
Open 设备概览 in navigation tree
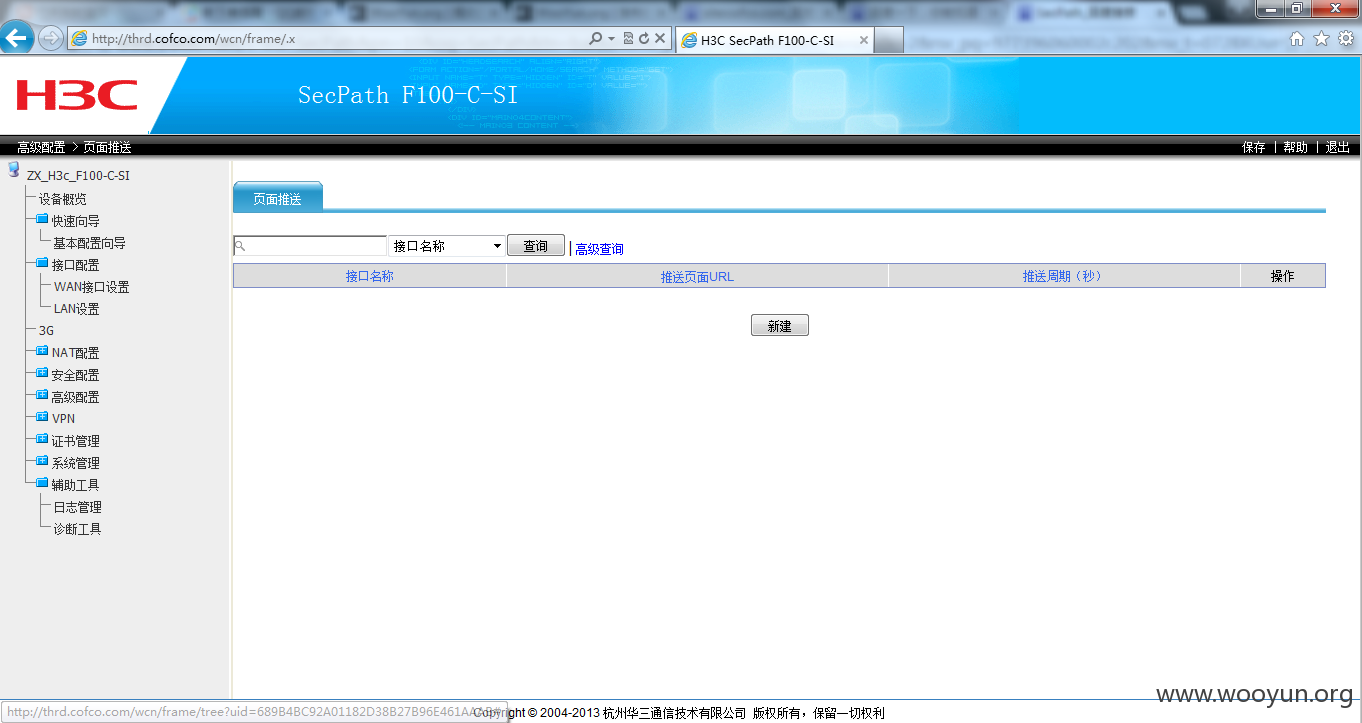click(x=63, y=199)
